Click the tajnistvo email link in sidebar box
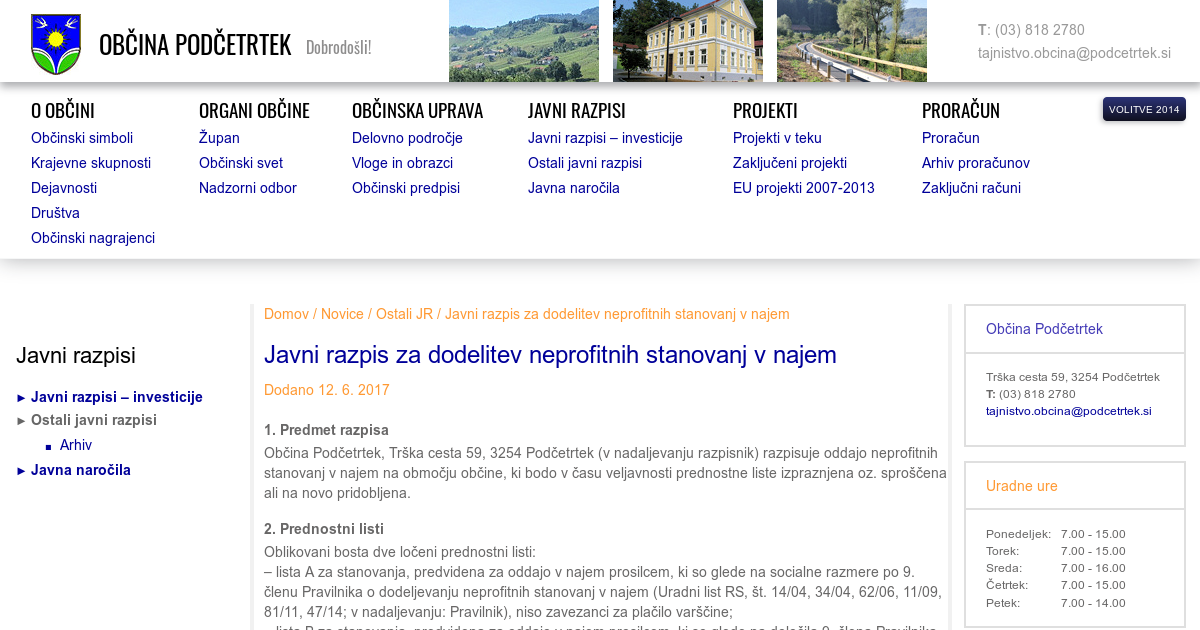The width and height of the screenshot is (1200, 630). click(1068, 411)
